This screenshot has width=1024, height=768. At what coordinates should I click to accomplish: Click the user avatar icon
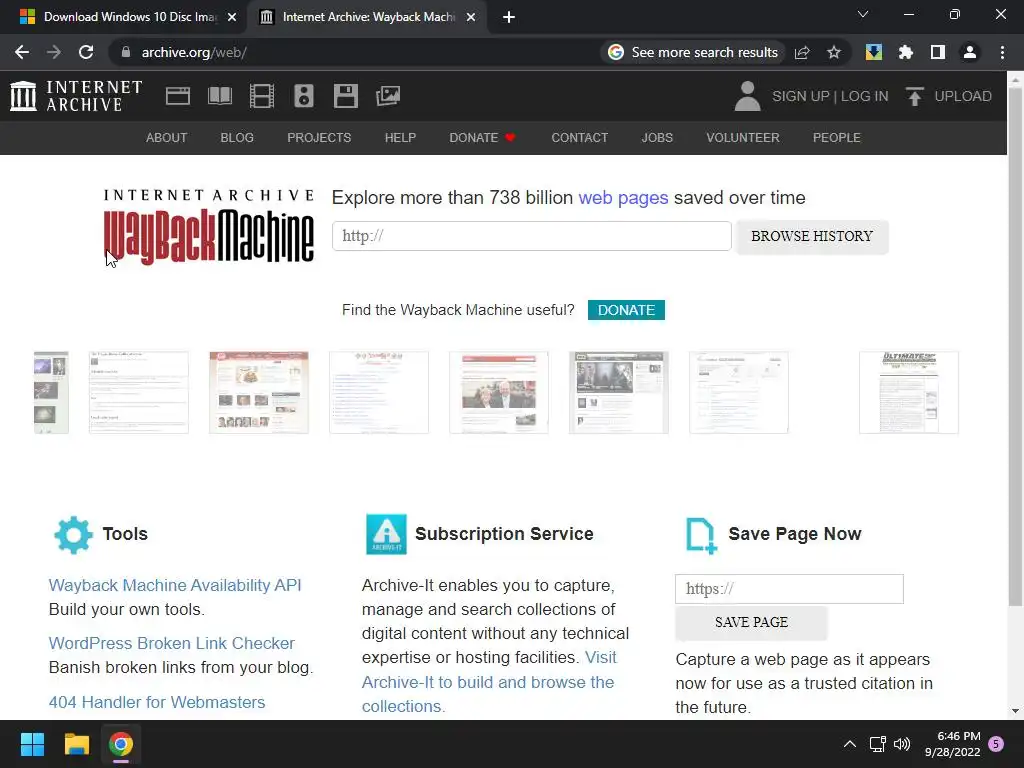pos(748,96)
